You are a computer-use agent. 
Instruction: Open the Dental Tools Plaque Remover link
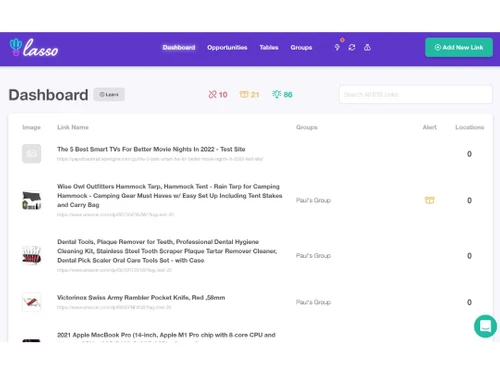tap(167, 251)
